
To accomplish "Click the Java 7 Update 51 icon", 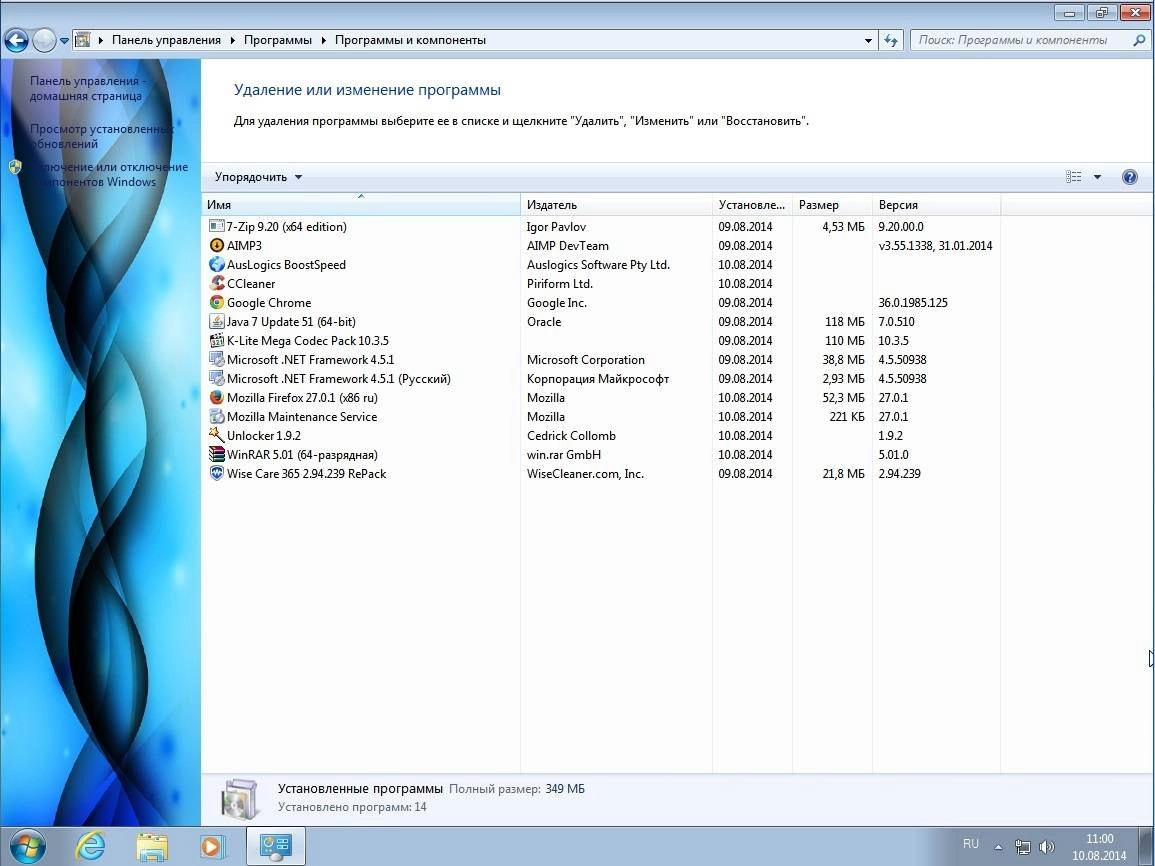I will point(217,322).
